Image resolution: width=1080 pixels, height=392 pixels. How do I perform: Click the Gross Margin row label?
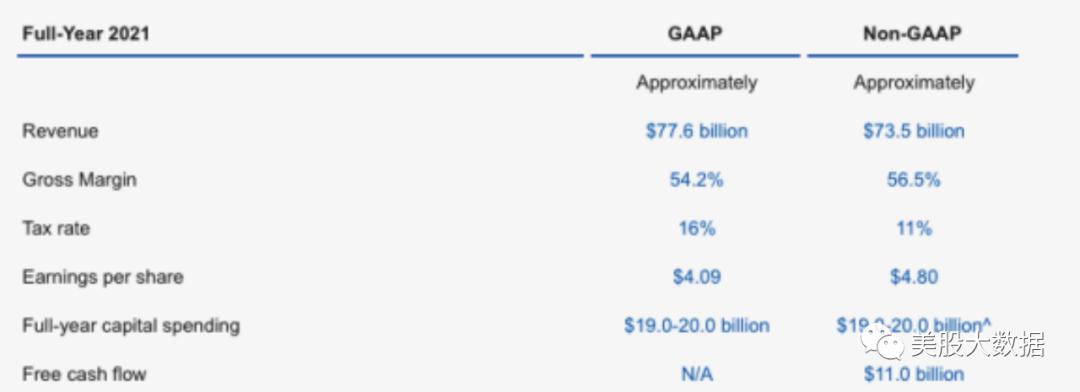click(x=79, y=180)
